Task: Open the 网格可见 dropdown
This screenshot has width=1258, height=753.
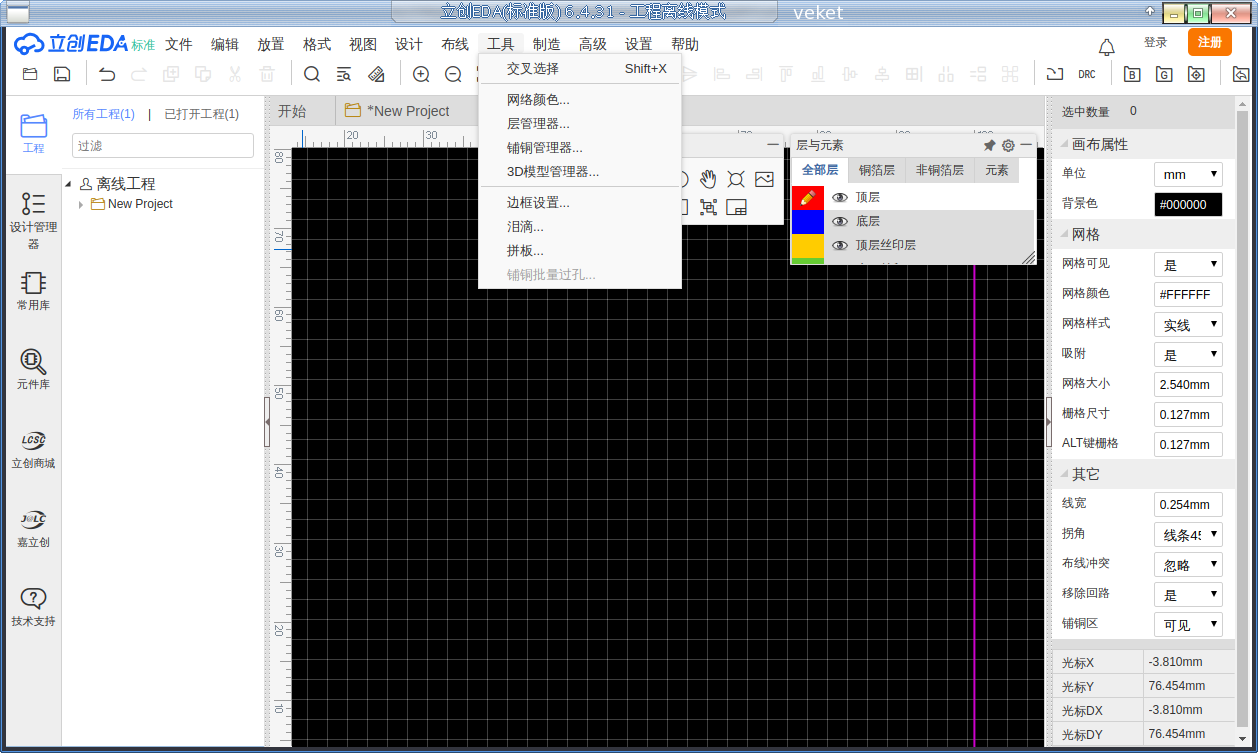Action: (1188, 264)
